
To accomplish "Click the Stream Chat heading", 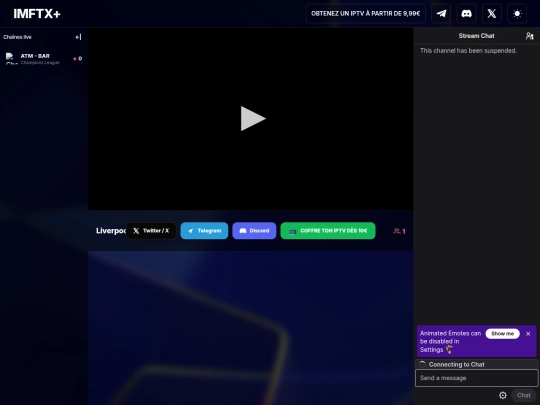I will click(x=476, y=36).
